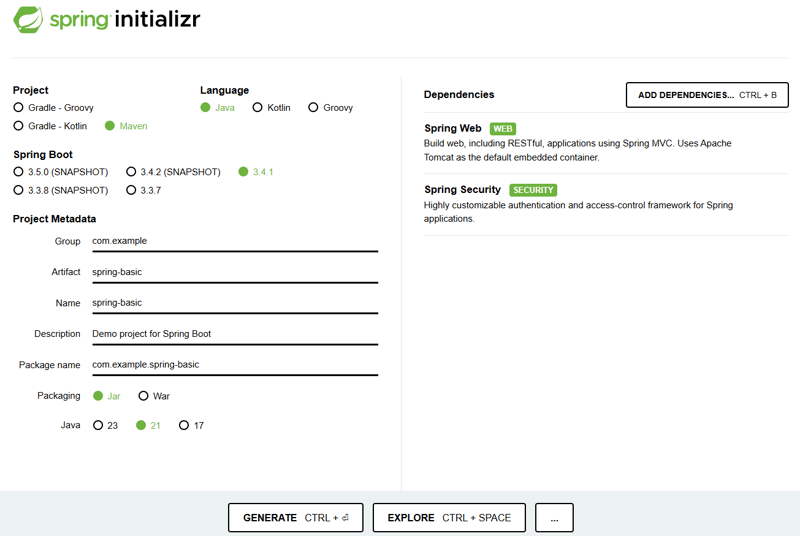
Task: Choose Gradle - Kotlin project option
Action: point(19,126)
